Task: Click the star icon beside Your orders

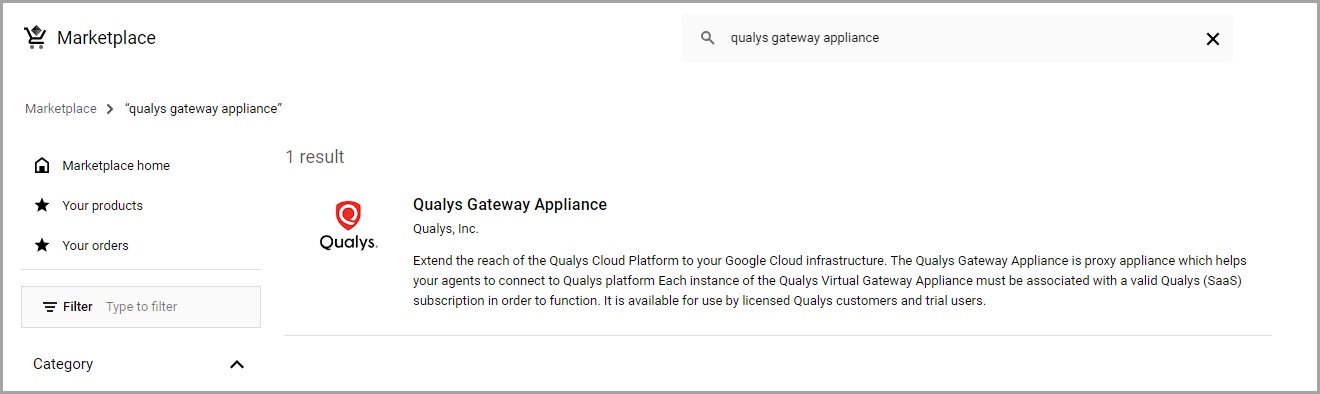Action: pos(42,245)
